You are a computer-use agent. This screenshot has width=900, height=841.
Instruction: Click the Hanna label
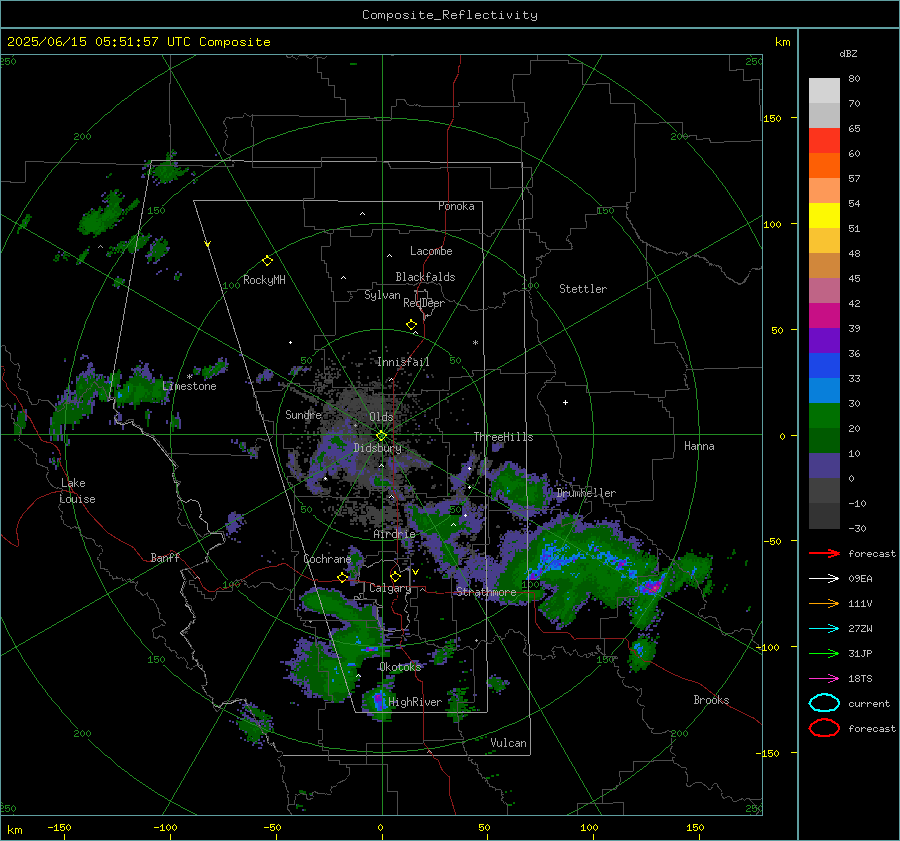click(699, 446)
